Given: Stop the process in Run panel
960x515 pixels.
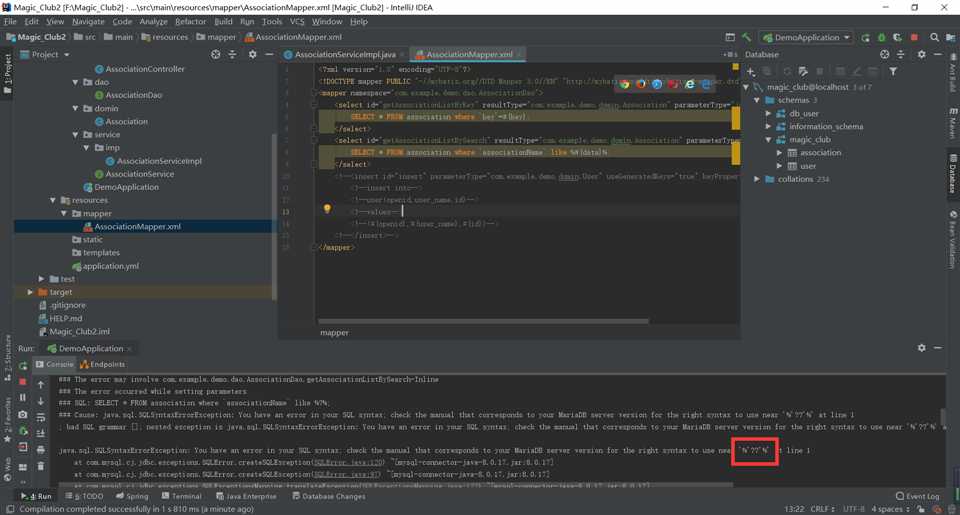Looking at the screenshot, I should click(23, 382).
